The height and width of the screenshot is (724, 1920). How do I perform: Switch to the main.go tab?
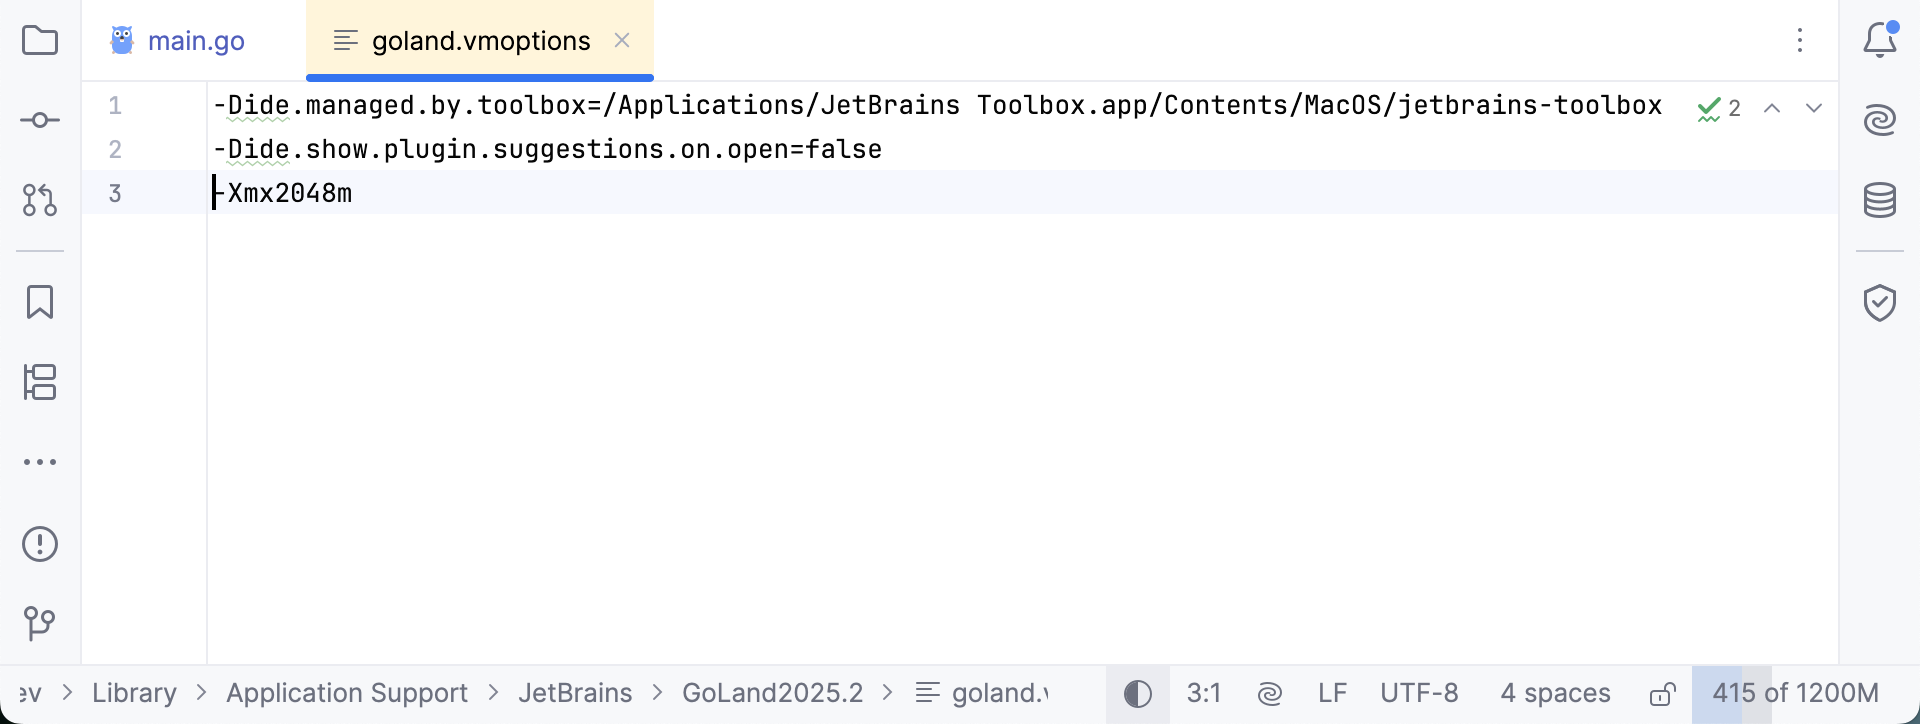(195, 41)
